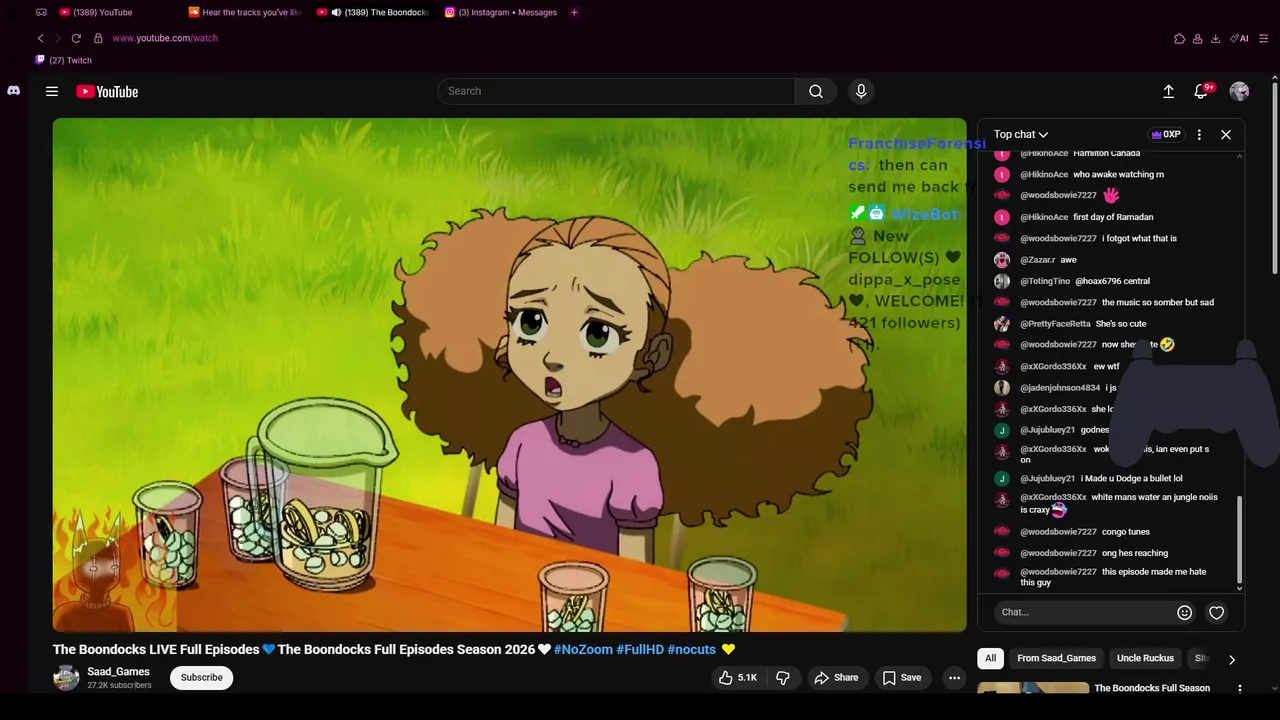Click chat message 'first day of Ramadan'
This screenshot has height=720, width=1280.
coord(1113,217)
